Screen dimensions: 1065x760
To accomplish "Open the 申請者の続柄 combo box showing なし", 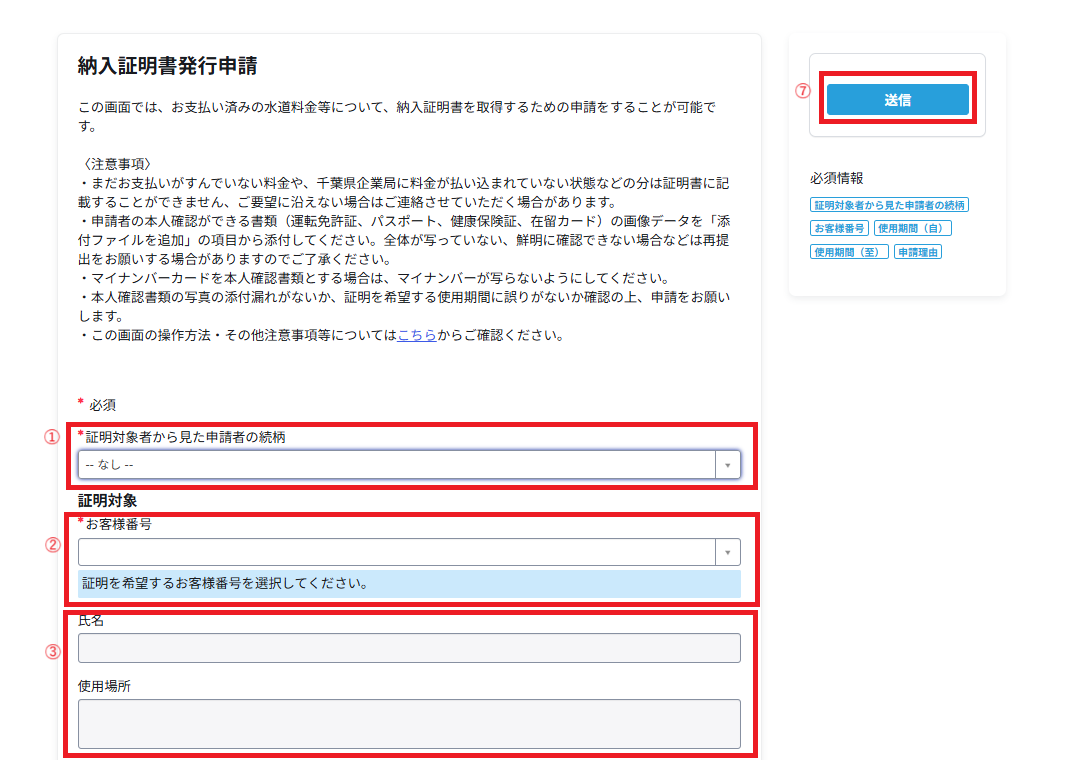I will tap(396, 464).
